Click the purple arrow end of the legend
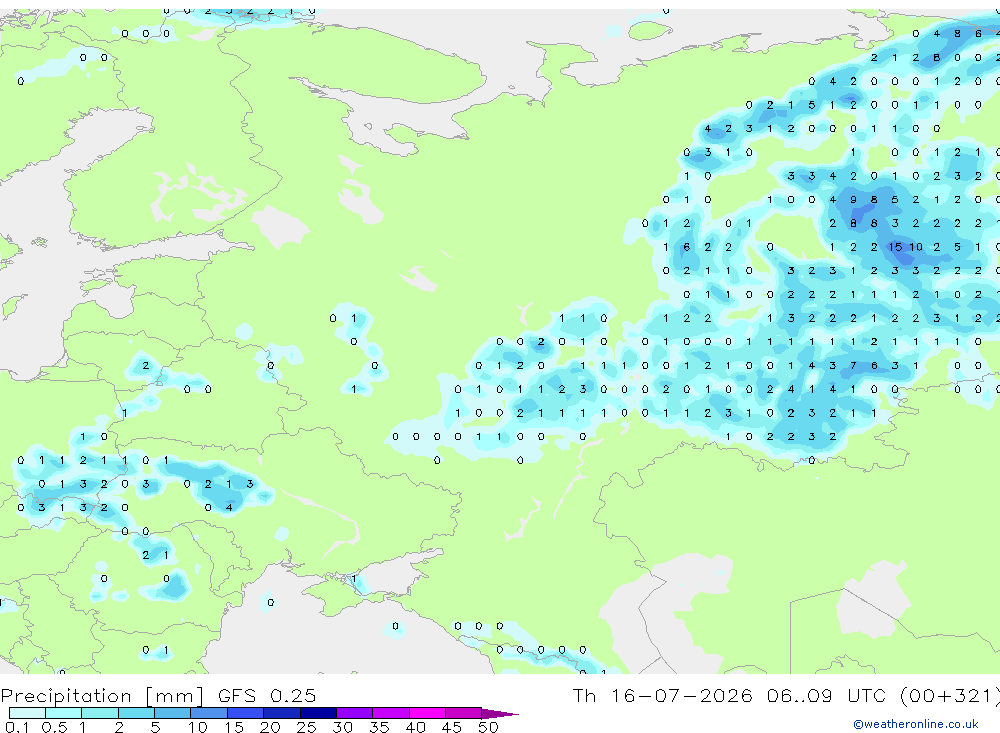Image resolution: width=1000 pixels, height=733 pixels. (499, 713)
